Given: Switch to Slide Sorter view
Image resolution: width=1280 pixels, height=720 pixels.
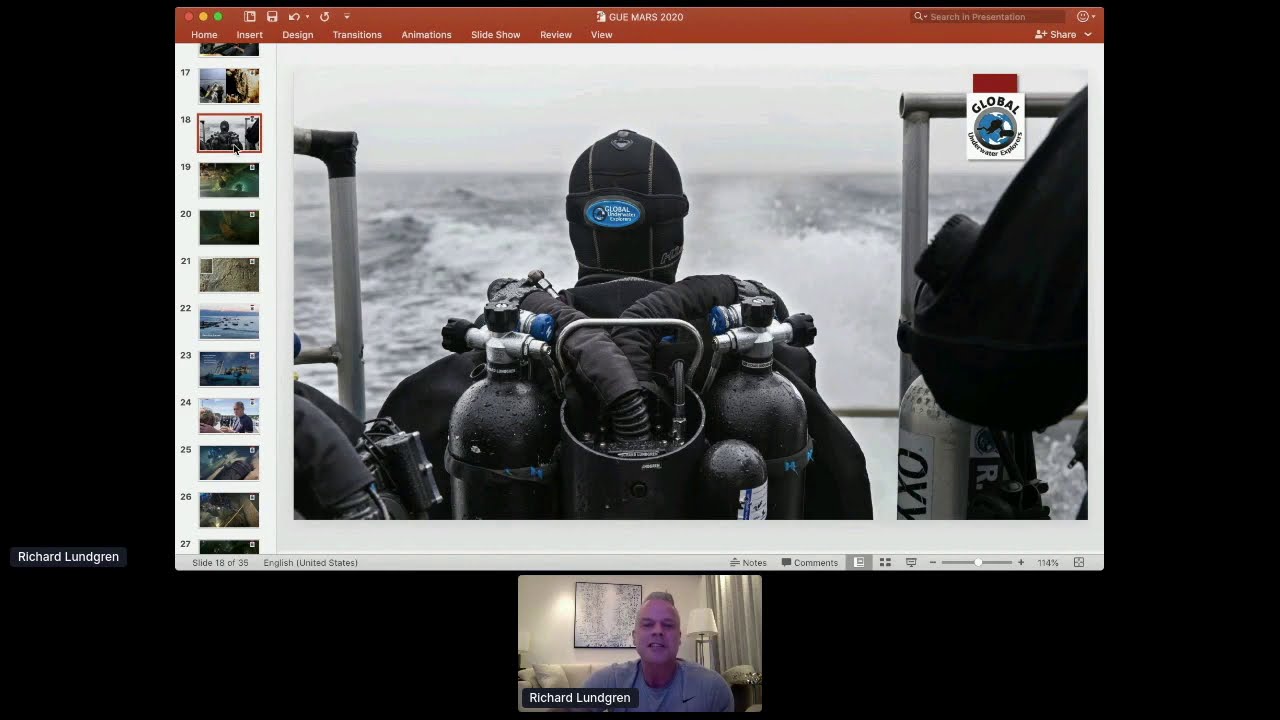Looking at the screenshot, I should click(885, 563).
